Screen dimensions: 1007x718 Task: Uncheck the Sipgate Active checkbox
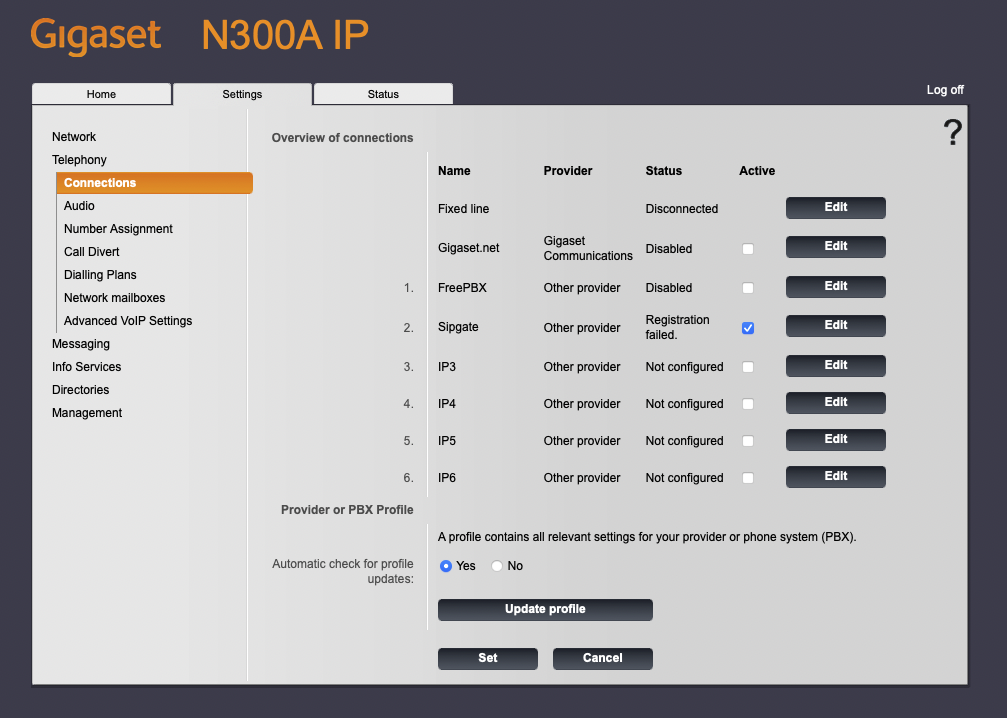[748, 328]
